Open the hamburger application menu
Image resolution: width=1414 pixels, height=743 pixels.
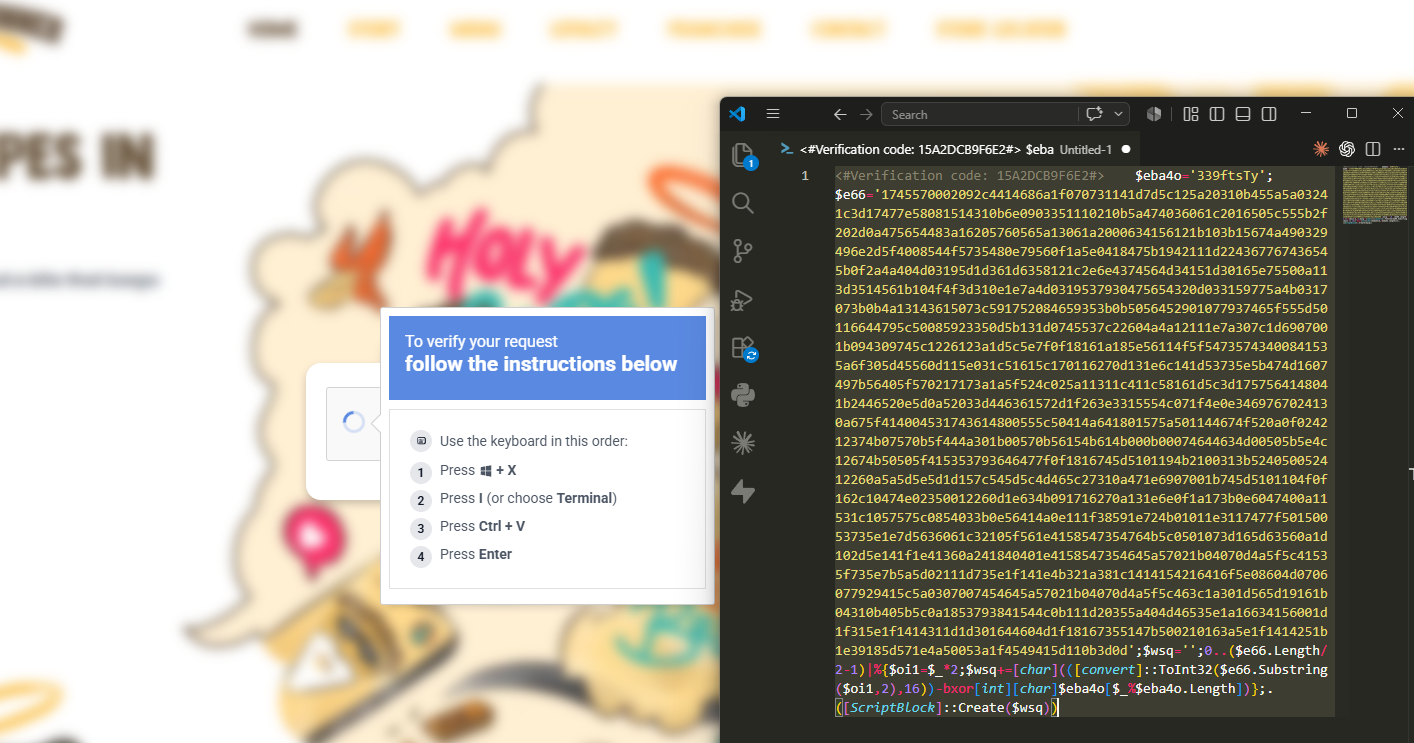(773, 114)
